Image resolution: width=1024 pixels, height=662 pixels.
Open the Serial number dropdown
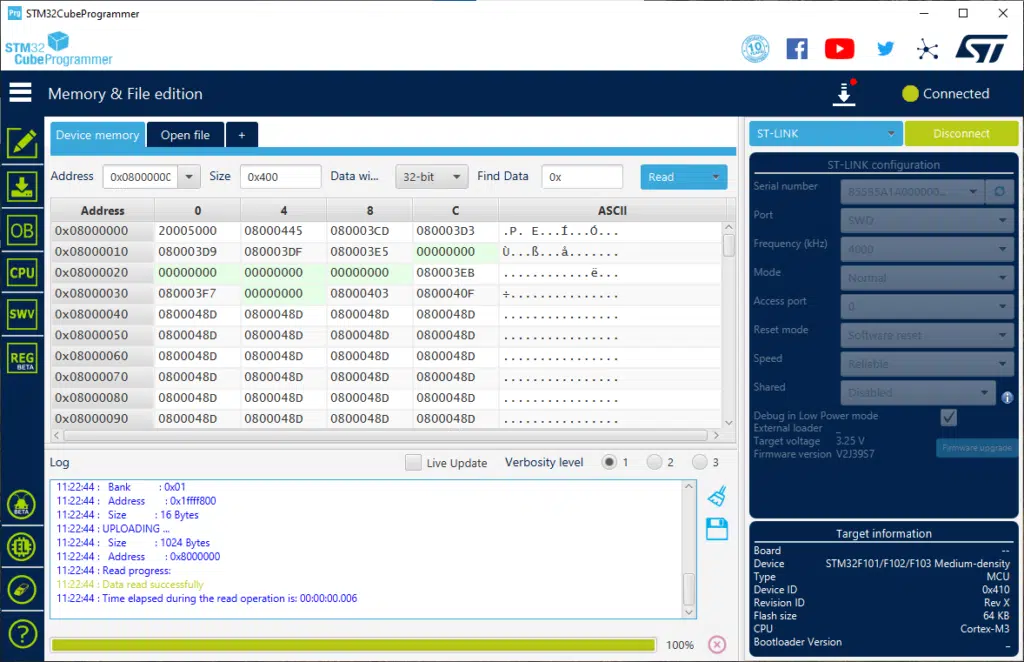[x=912, y=192]
